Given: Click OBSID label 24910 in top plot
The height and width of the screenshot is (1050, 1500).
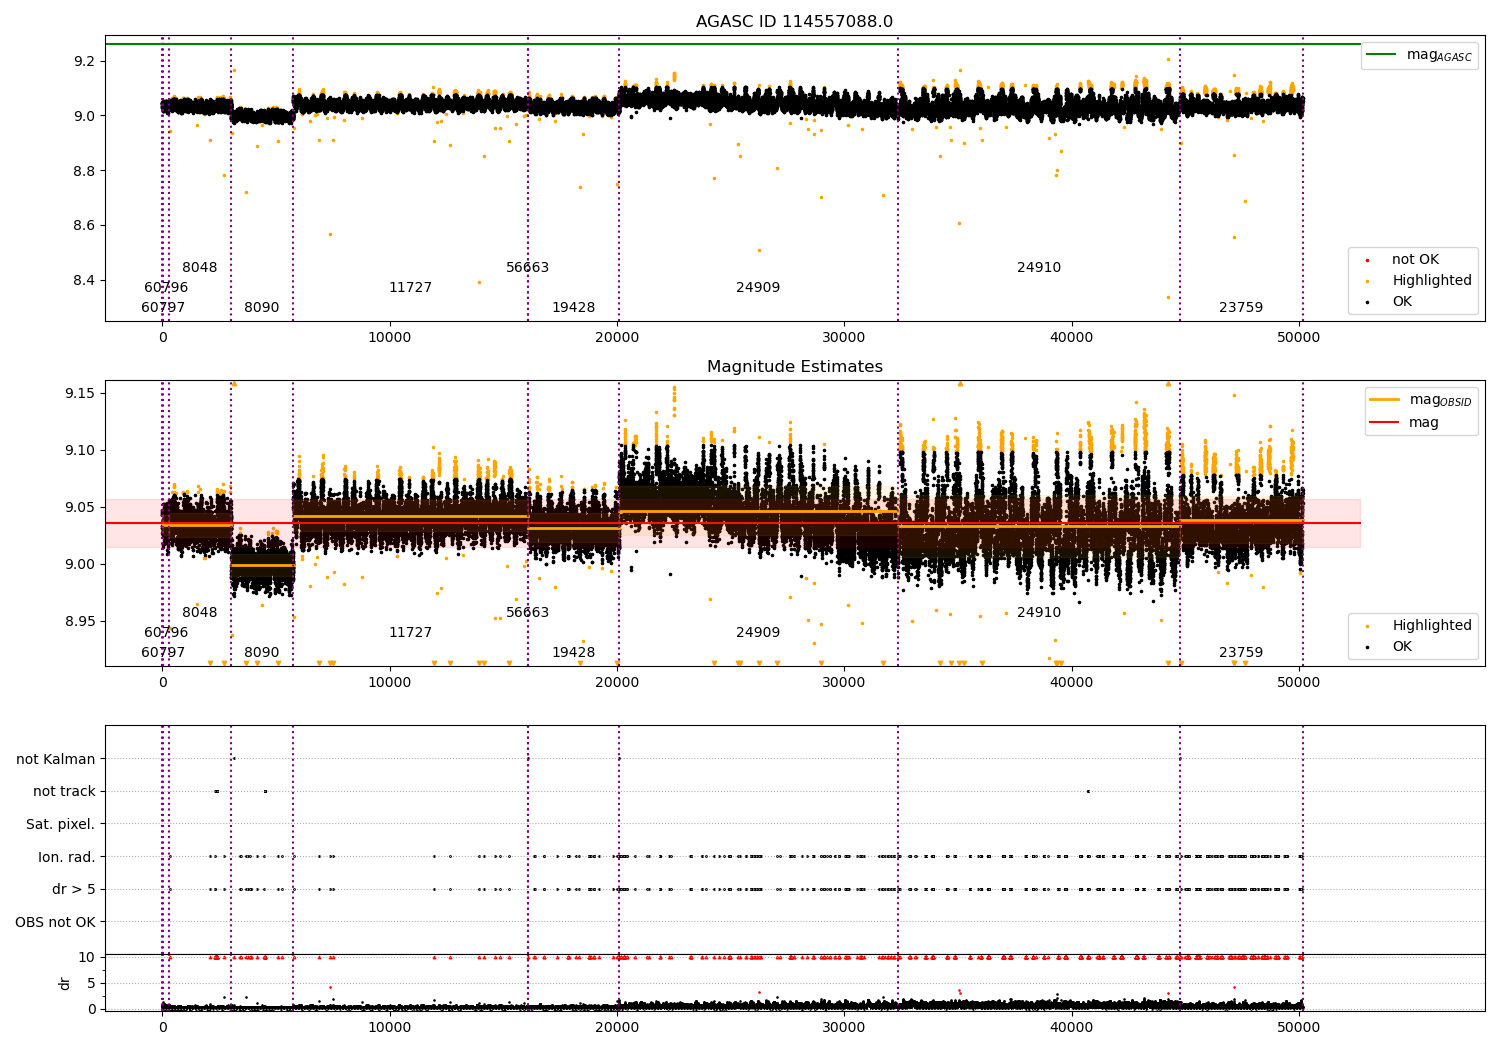Looking at the screenshot, I should tap(1039, 268).
